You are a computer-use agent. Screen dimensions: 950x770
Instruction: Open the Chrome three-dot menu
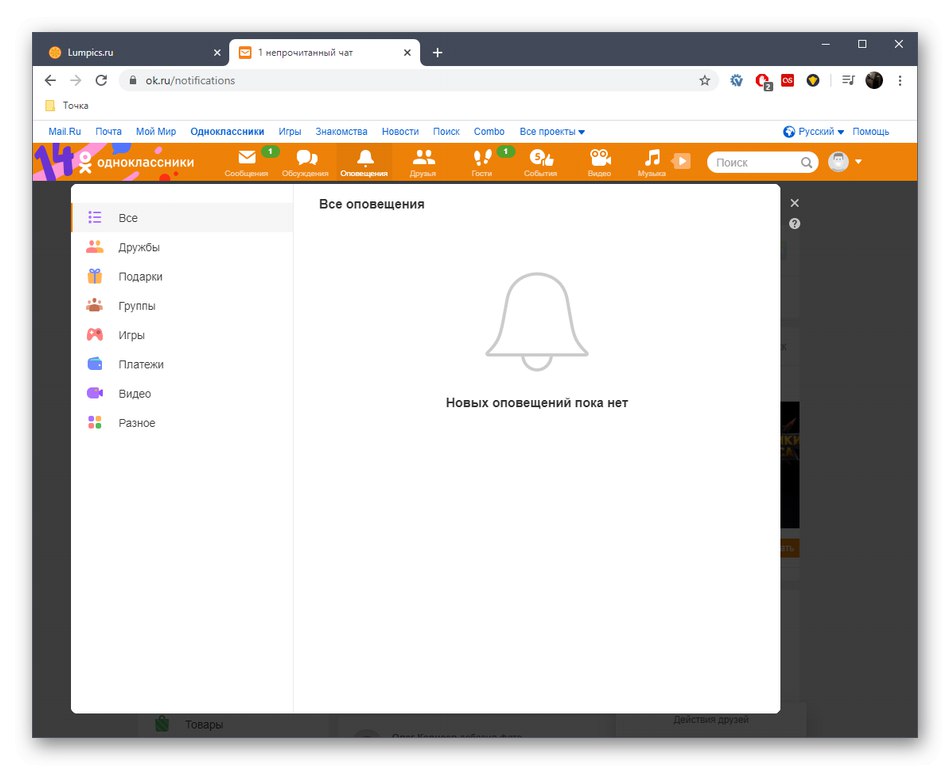pos(900,80)
